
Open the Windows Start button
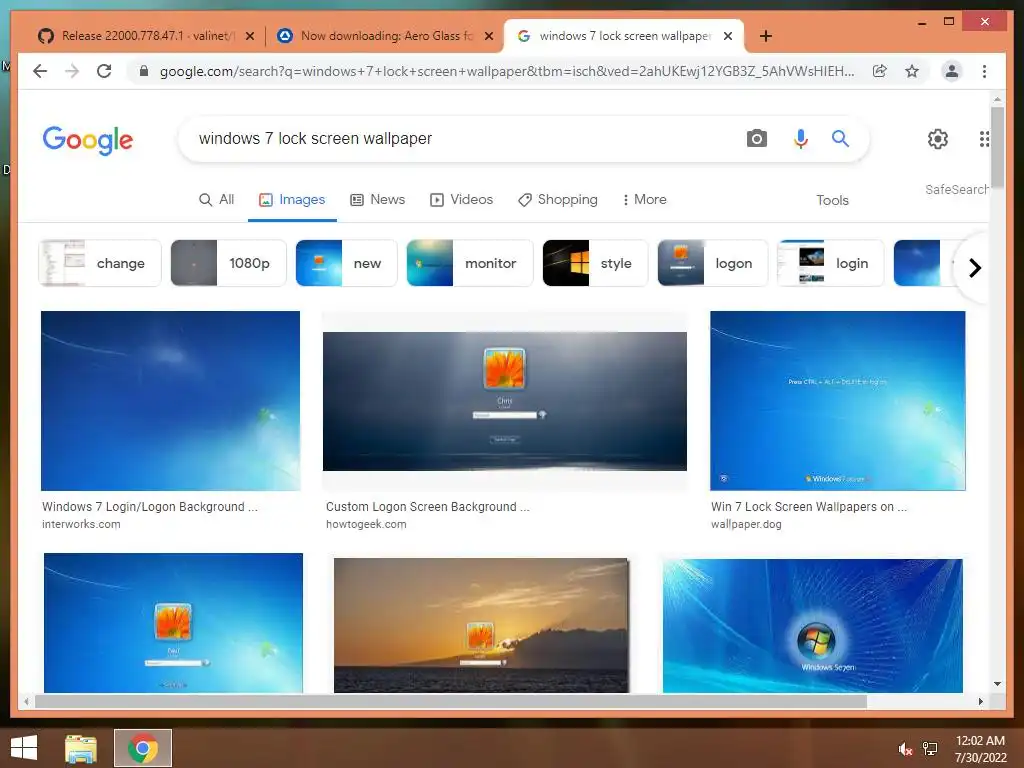click(x=24, y=748)
